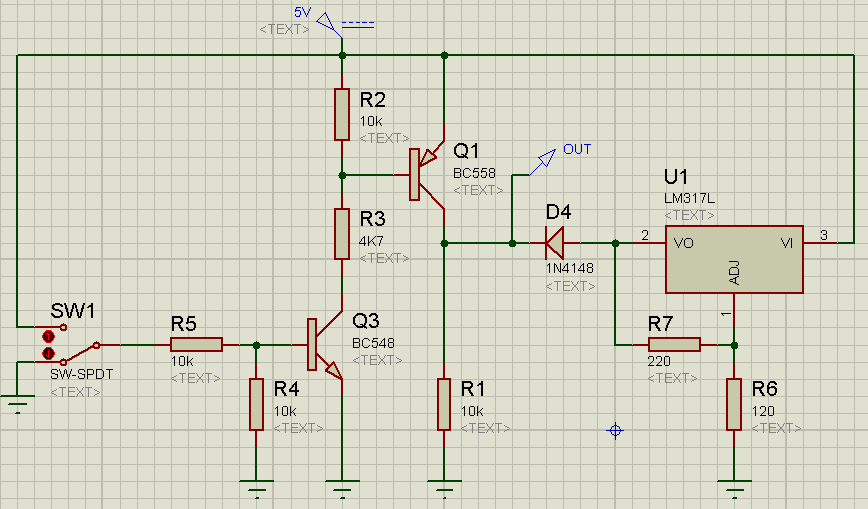868x509 pixels.
Task: Click the 'BC558' part name
Action: 474,173
